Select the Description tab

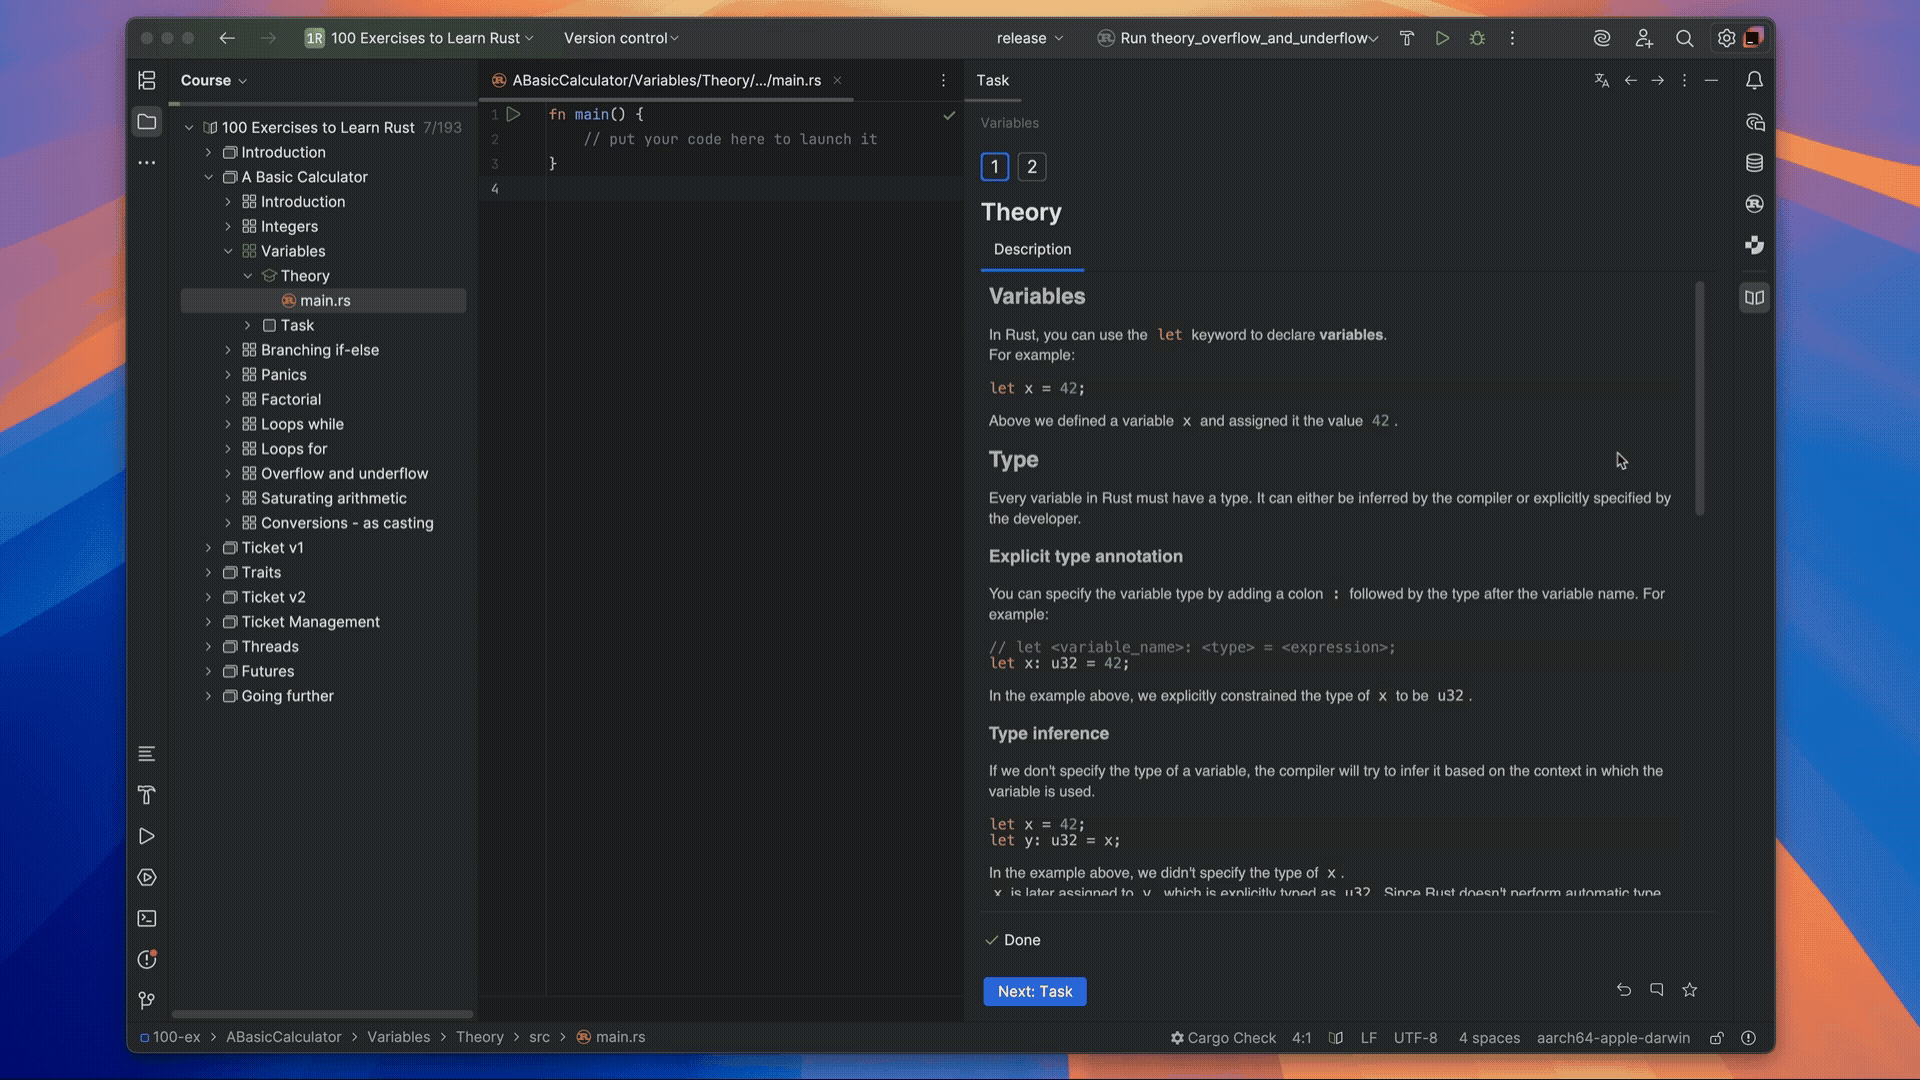(x=1032, y=249)
